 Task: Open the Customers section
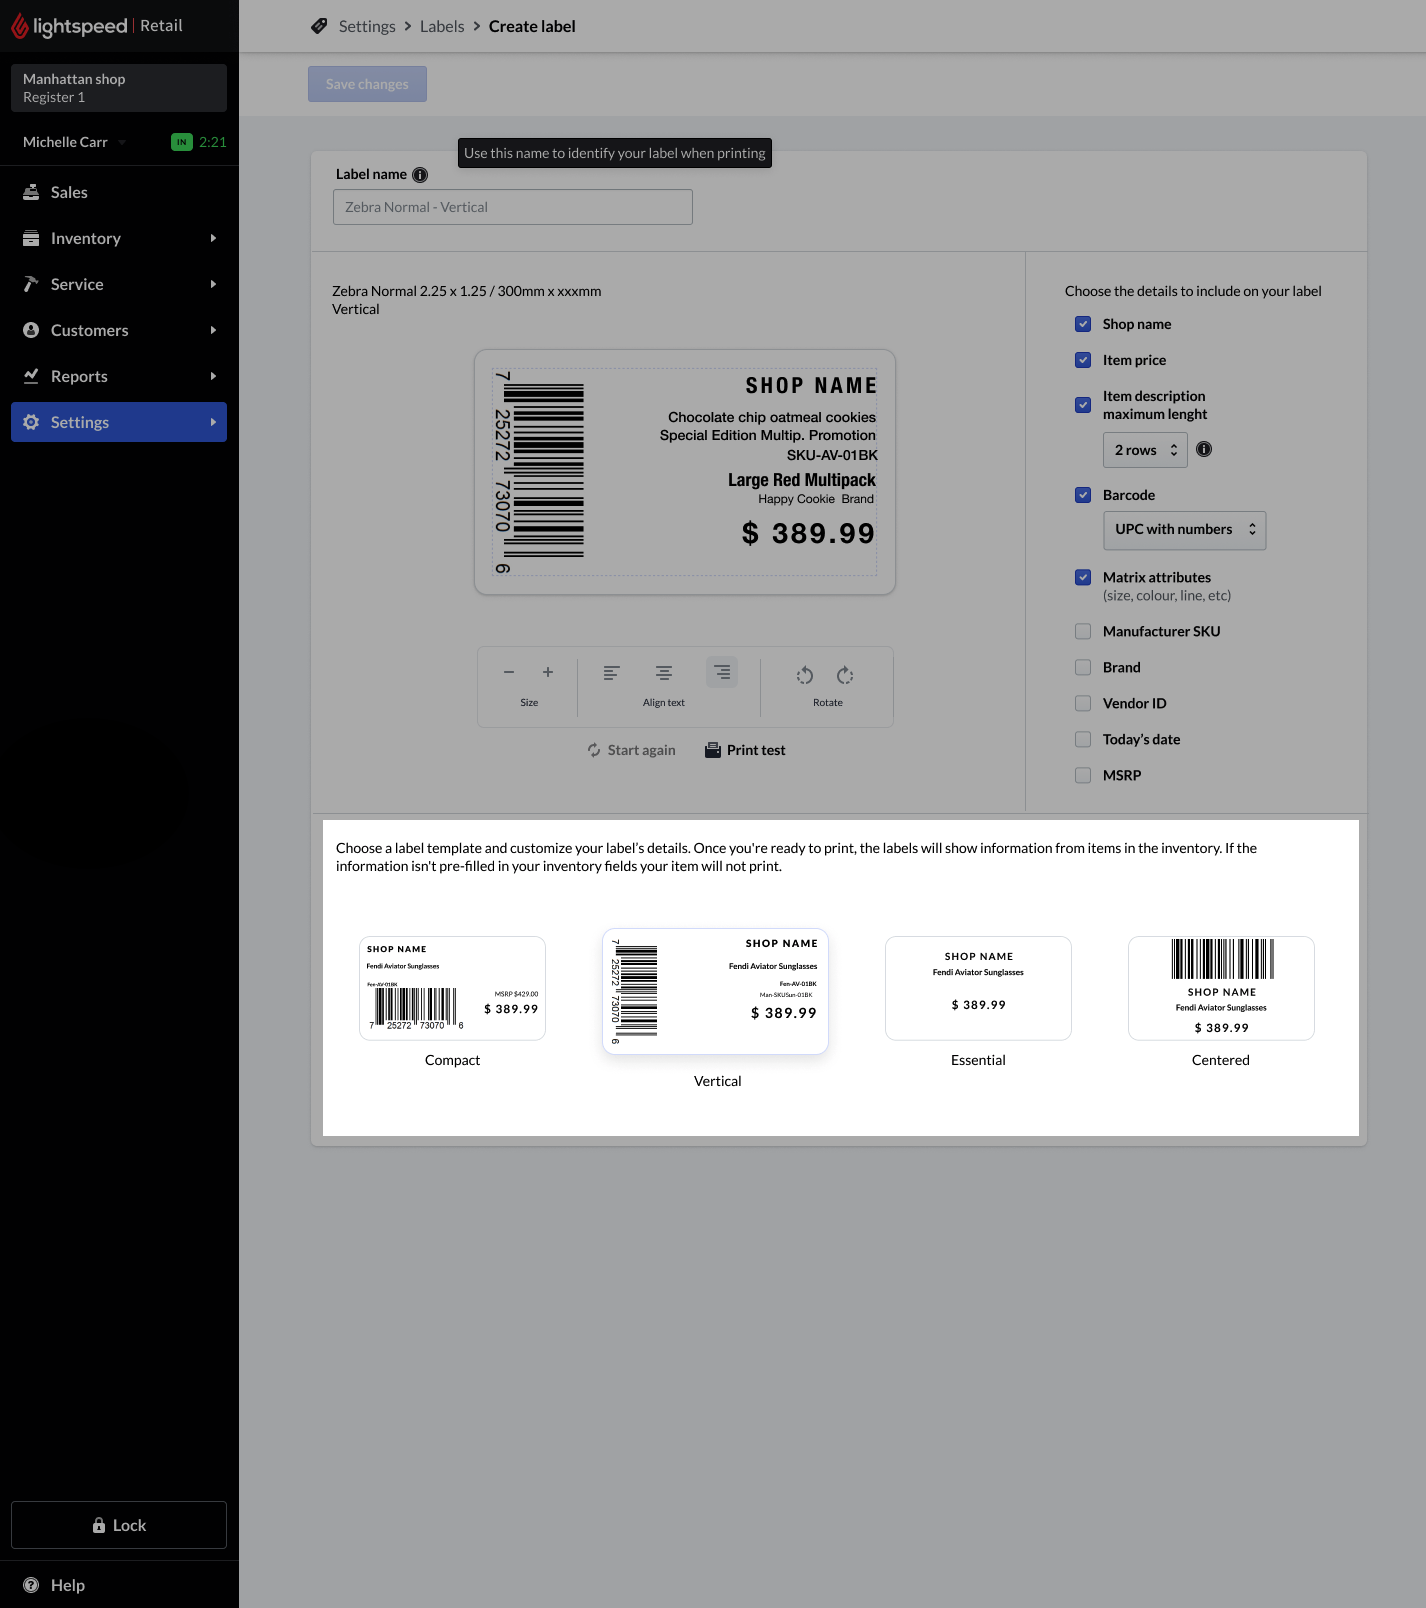[119, 330]
